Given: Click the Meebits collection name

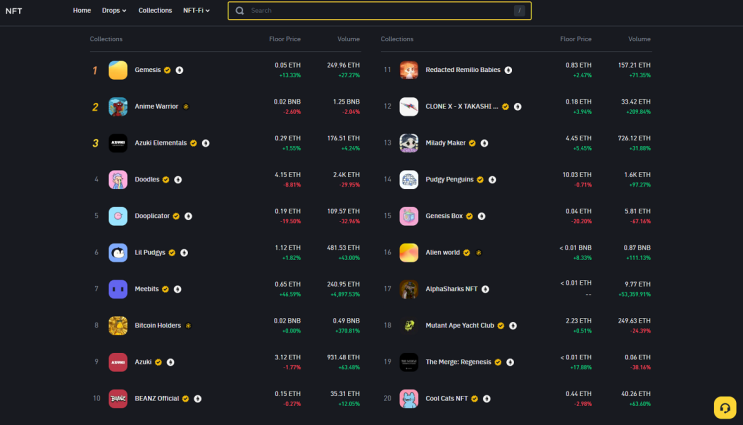Looking at the screenshot, I should 147,289.
